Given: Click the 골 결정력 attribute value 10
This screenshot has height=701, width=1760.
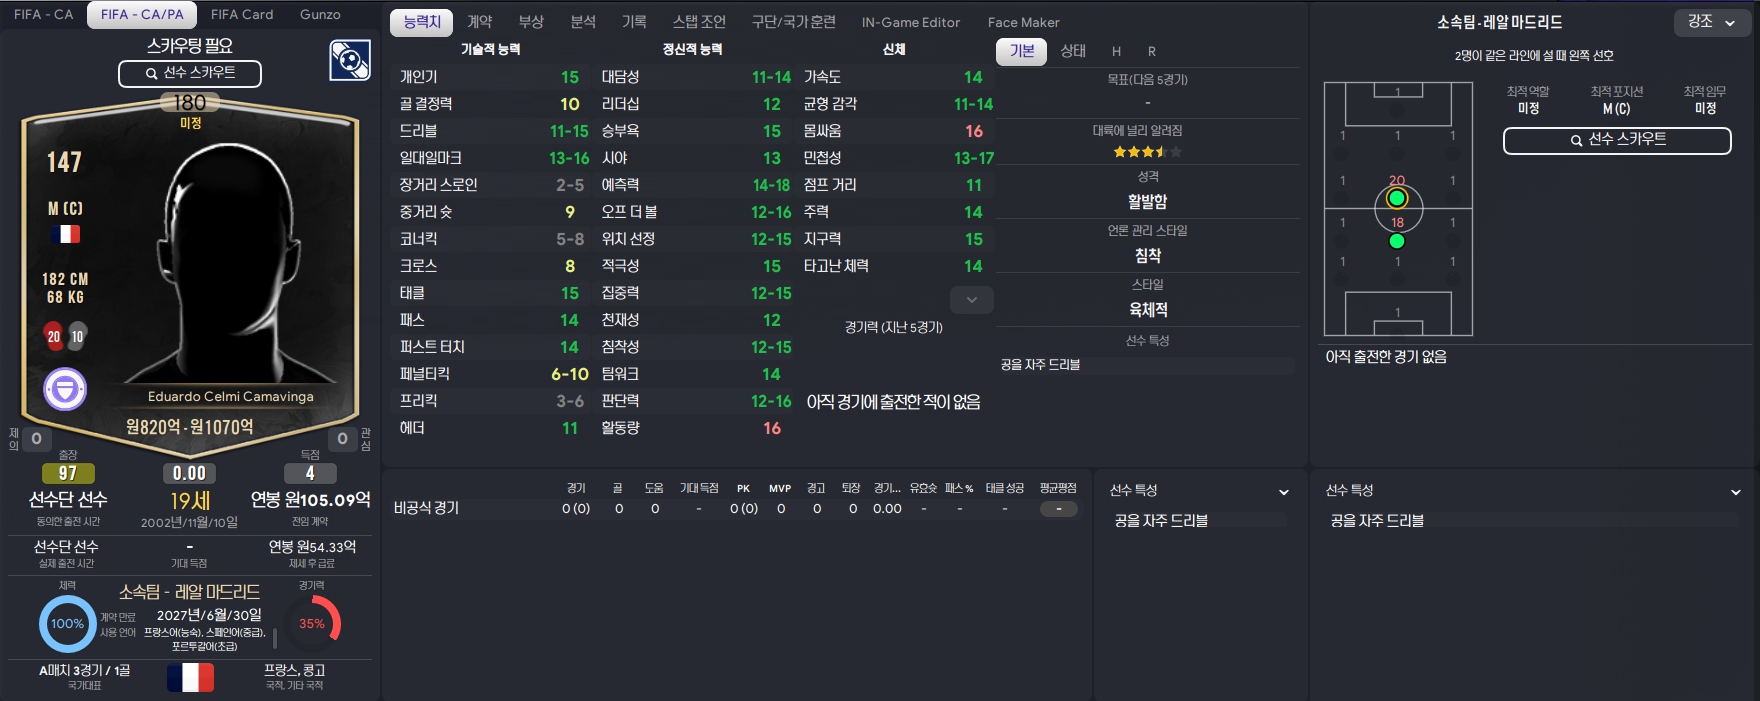Looking at the screenshot, I should (569, 104).
